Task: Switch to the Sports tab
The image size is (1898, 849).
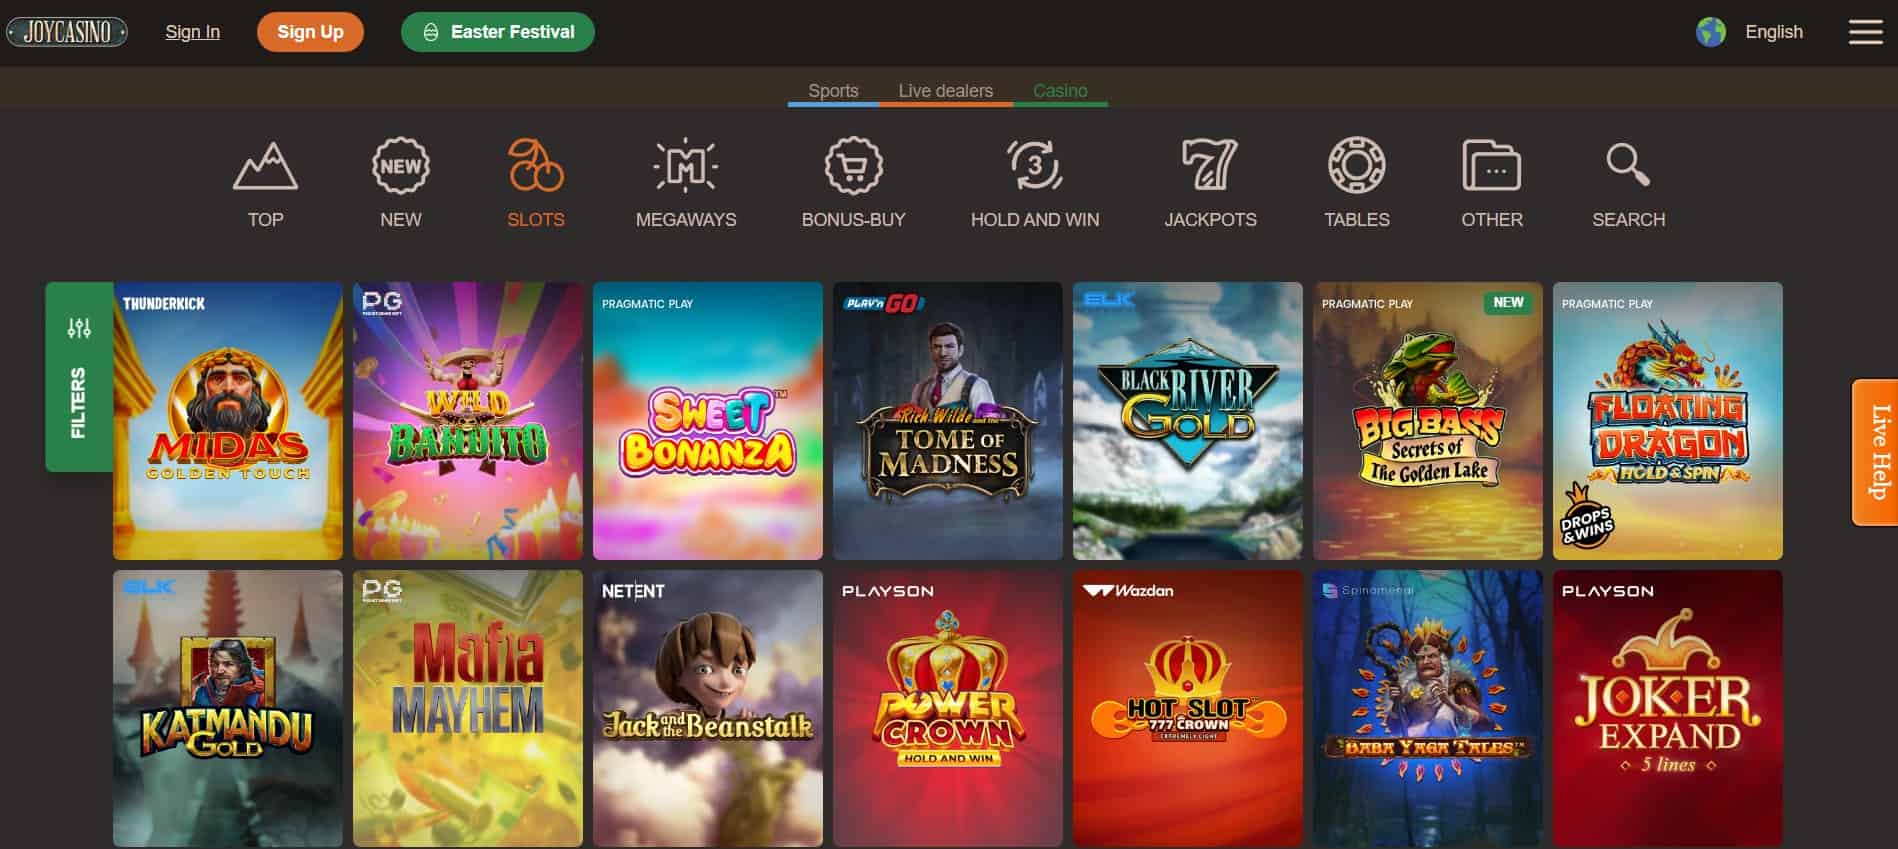Action: pos(833,90)
